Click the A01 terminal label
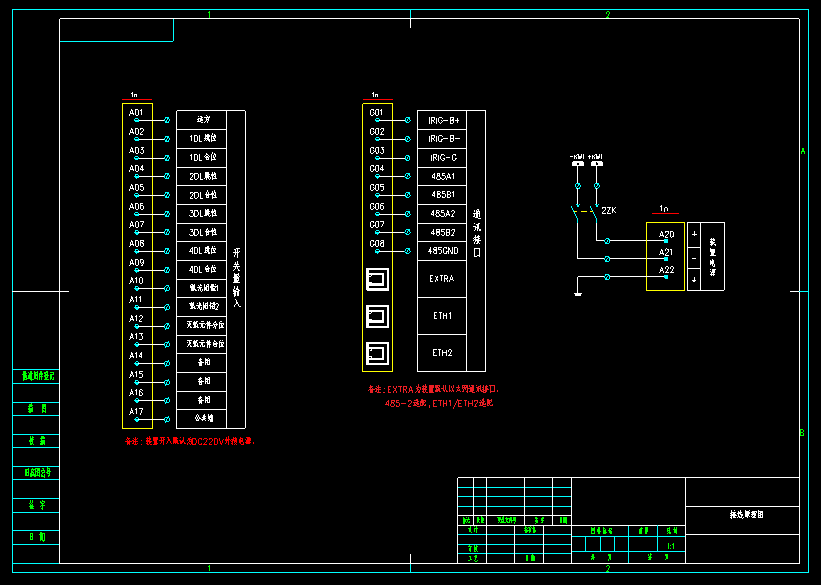 click(136, 112)
